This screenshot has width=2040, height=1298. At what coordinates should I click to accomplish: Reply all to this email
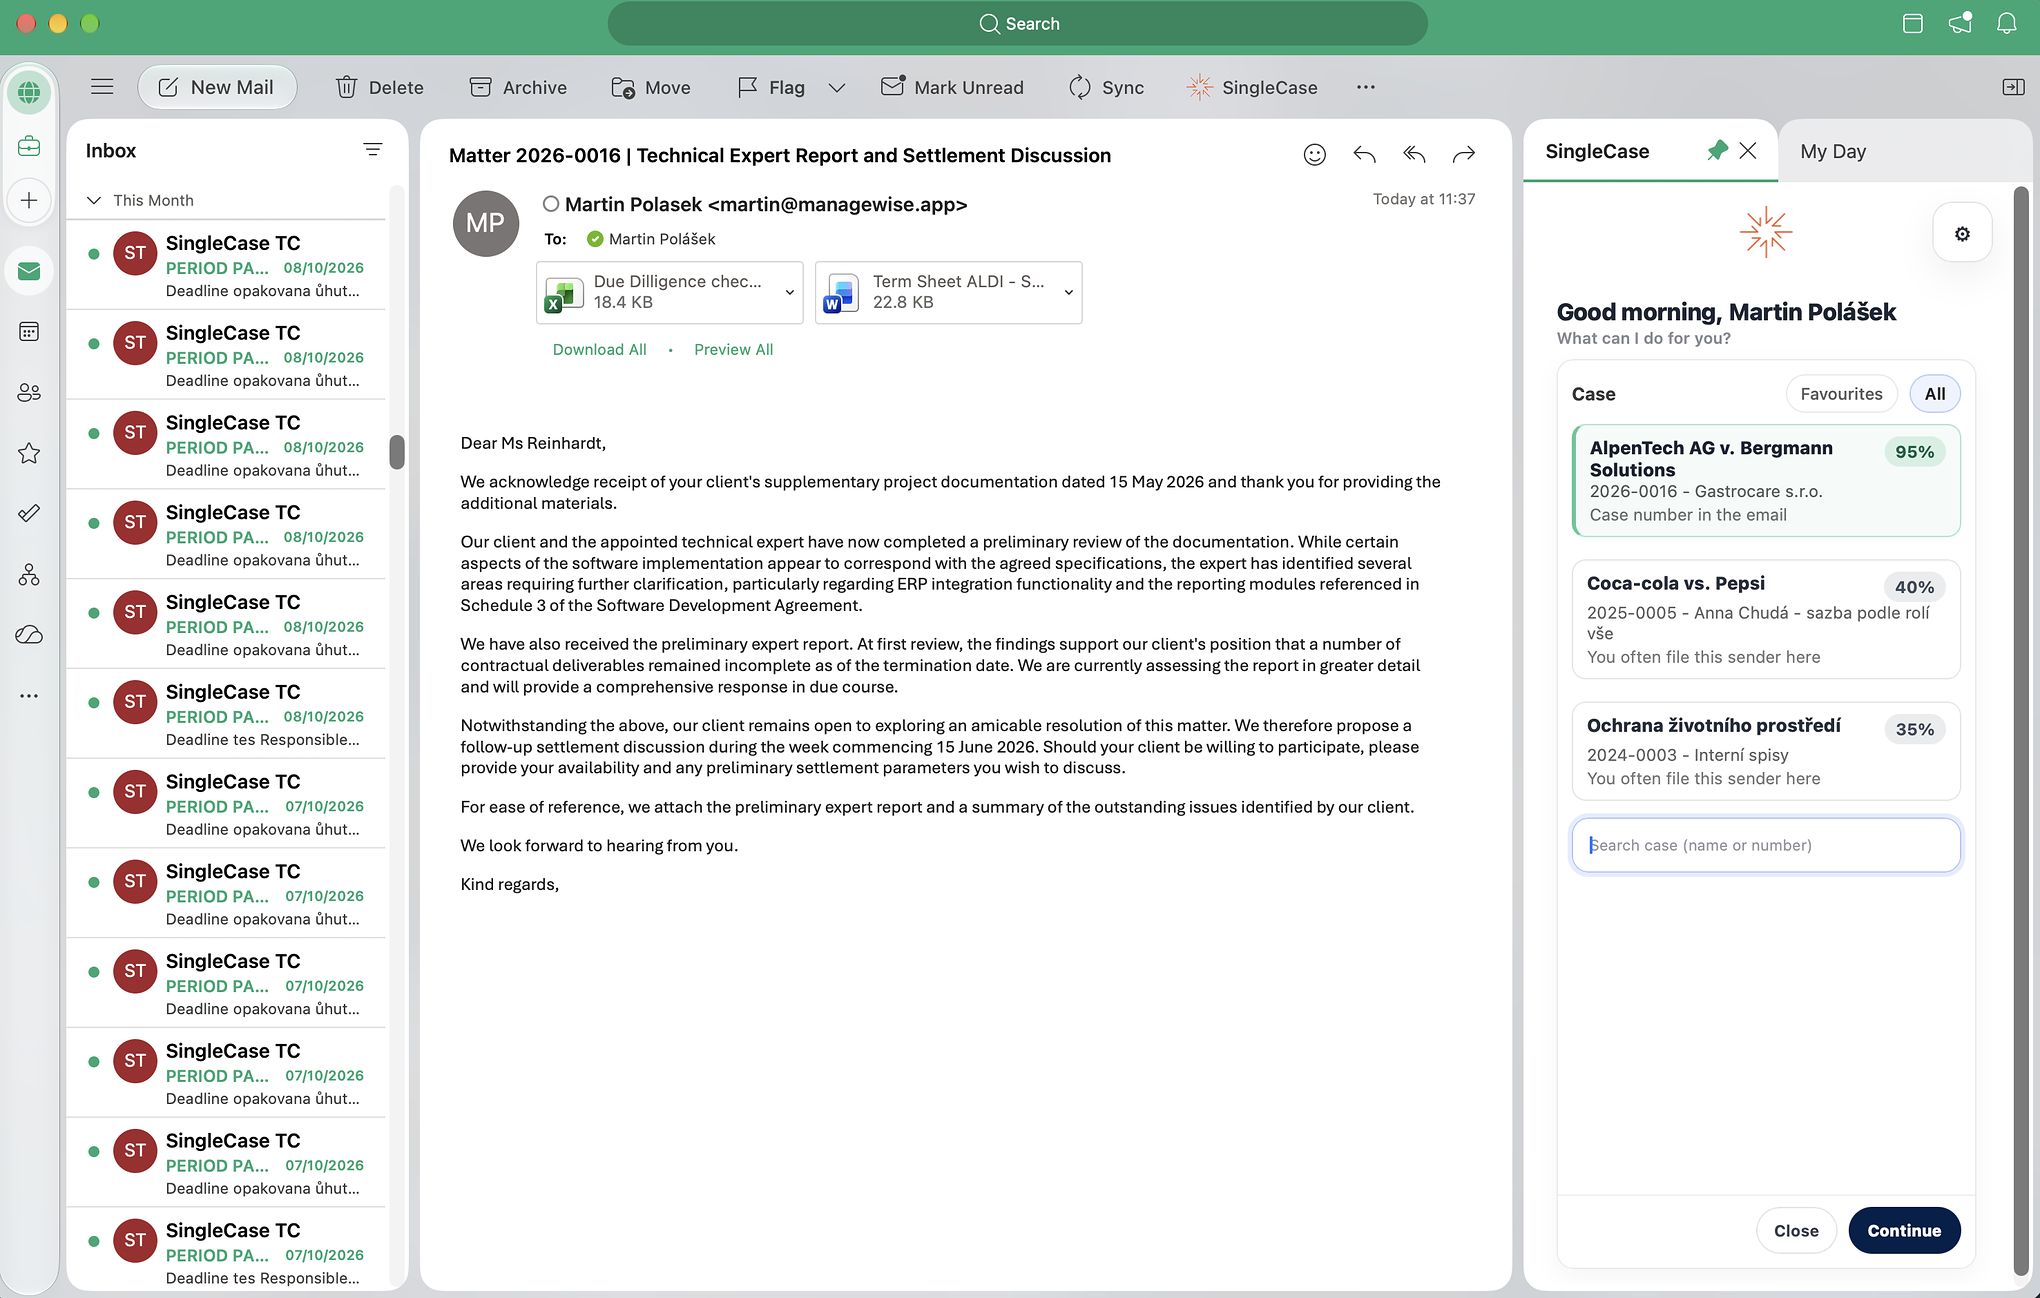coord(1414,154)
